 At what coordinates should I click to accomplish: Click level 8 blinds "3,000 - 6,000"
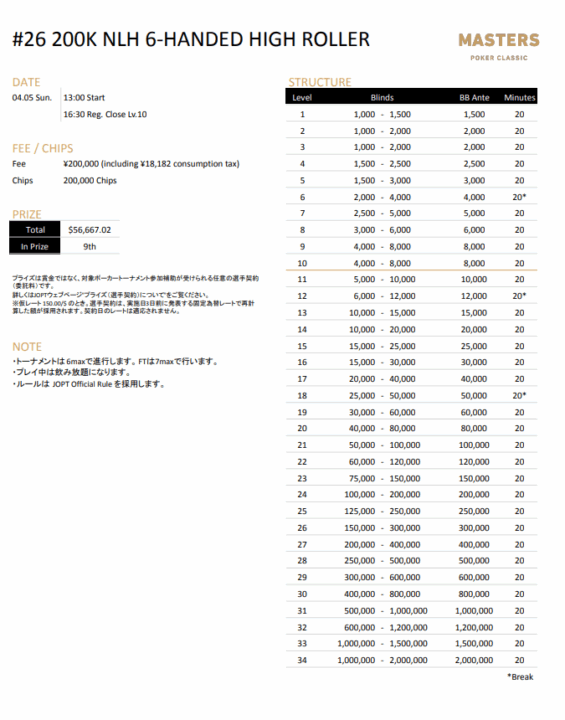pos(382,230)
